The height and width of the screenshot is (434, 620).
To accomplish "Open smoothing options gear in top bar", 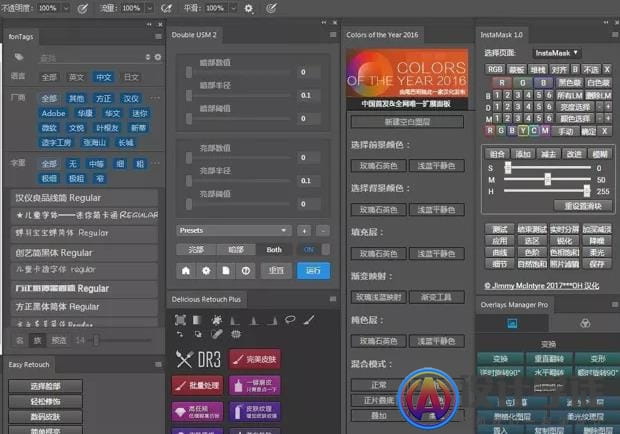I will tap(248, 8).
